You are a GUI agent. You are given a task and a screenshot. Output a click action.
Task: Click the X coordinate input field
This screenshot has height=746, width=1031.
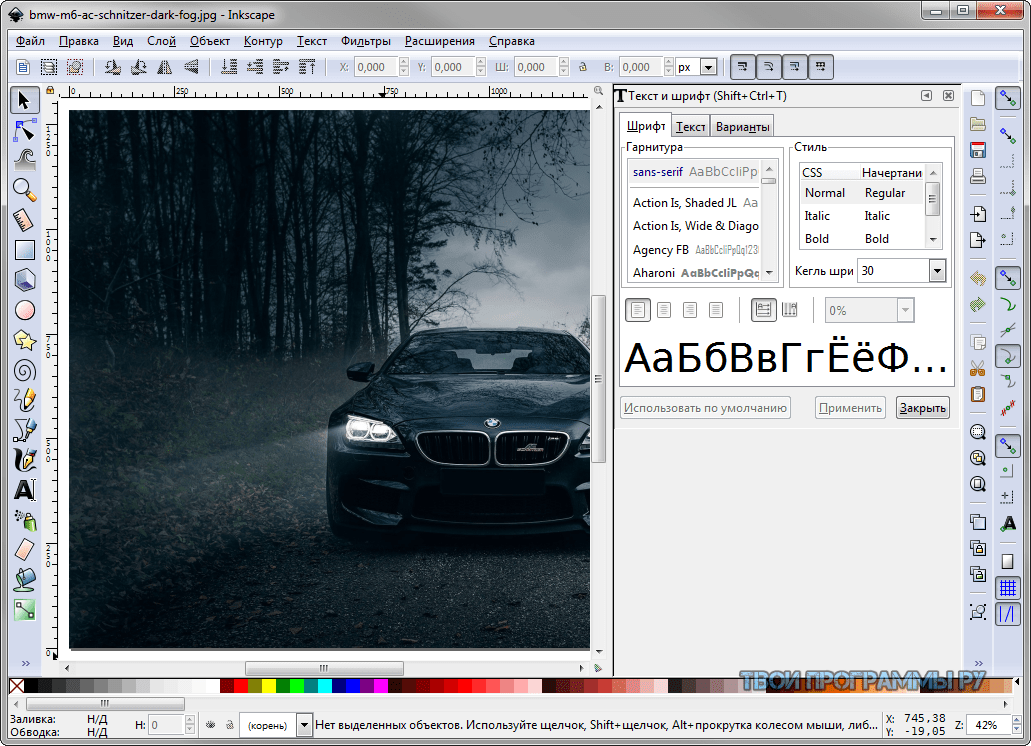376,67
